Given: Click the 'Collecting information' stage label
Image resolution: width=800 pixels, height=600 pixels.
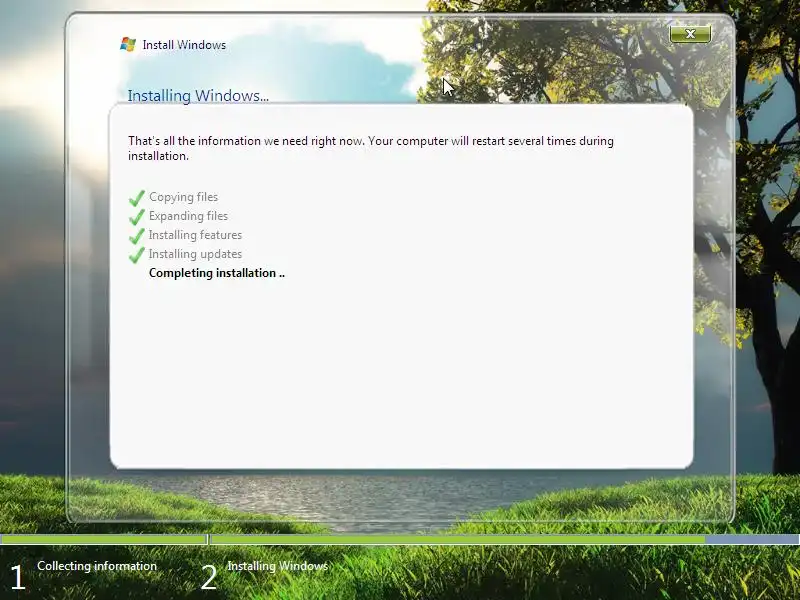Looking at the screenshot, I should click(x=97, y=566).
